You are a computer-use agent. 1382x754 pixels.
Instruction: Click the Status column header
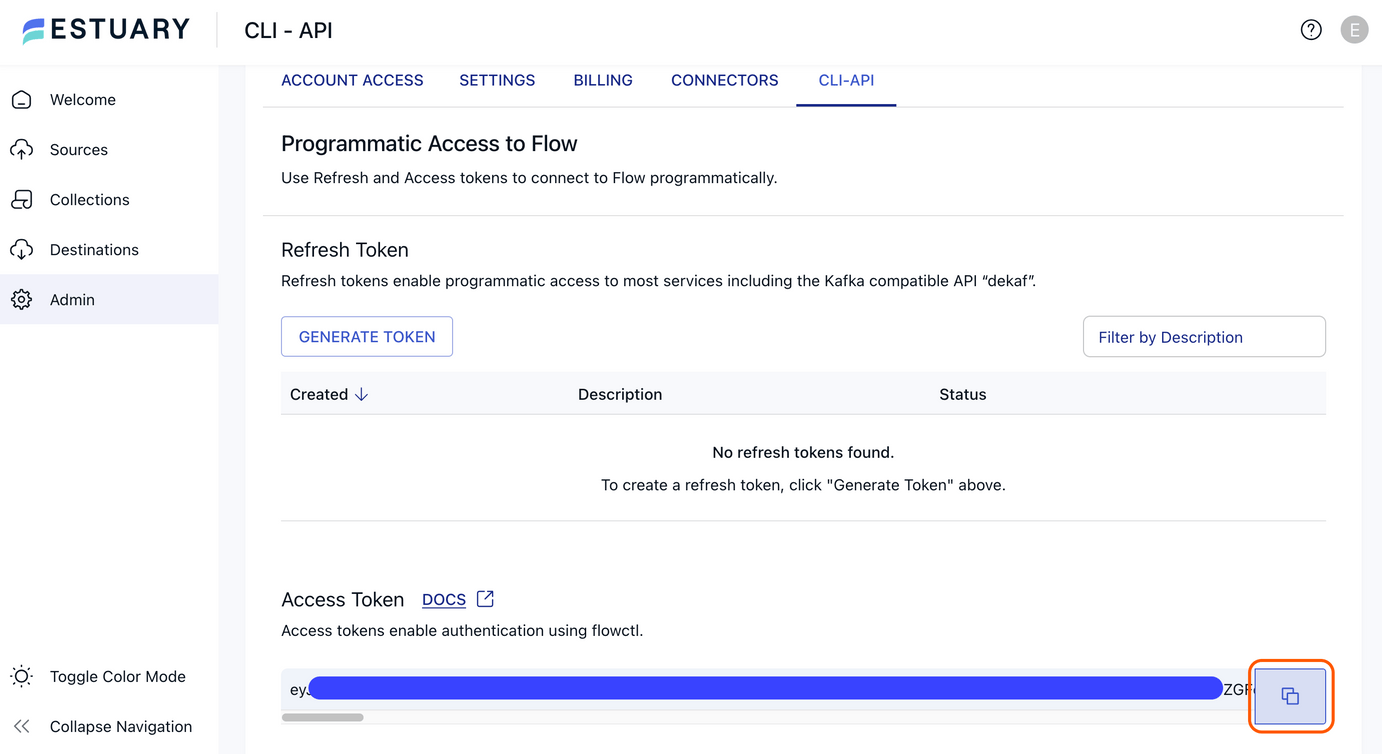(x=963, y=395)
